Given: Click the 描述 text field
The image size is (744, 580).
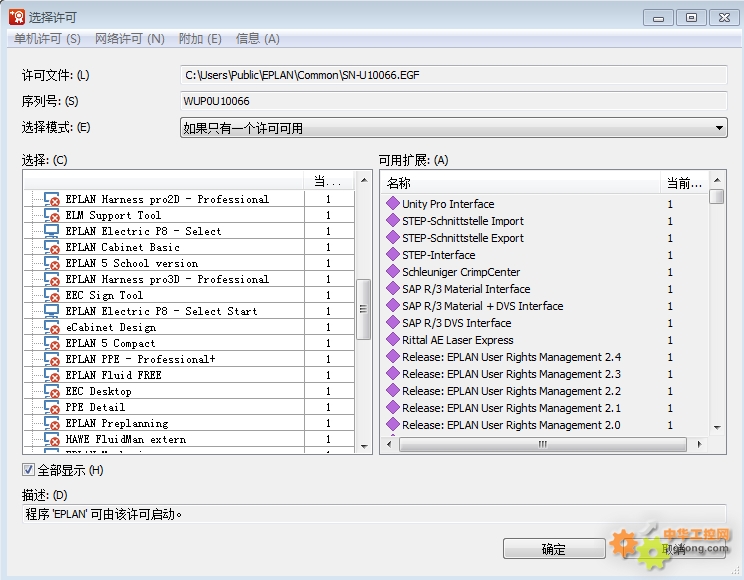Looking at the screenshot, I should point(374,514).
